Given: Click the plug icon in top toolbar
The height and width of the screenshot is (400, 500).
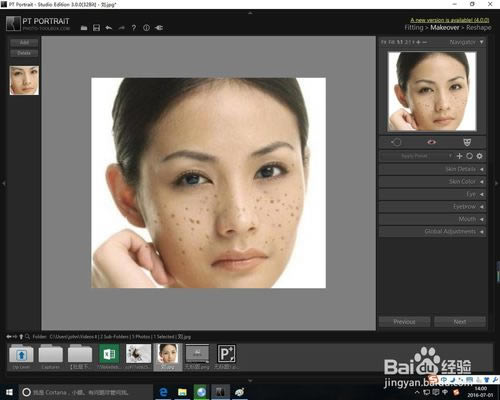Looking at the screenshot, I should 159,28.
